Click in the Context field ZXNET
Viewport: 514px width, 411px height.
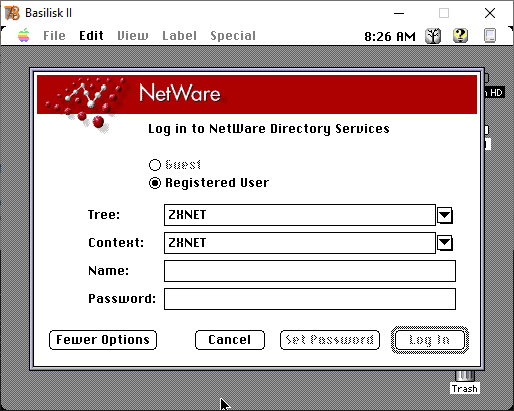(300, 243)
